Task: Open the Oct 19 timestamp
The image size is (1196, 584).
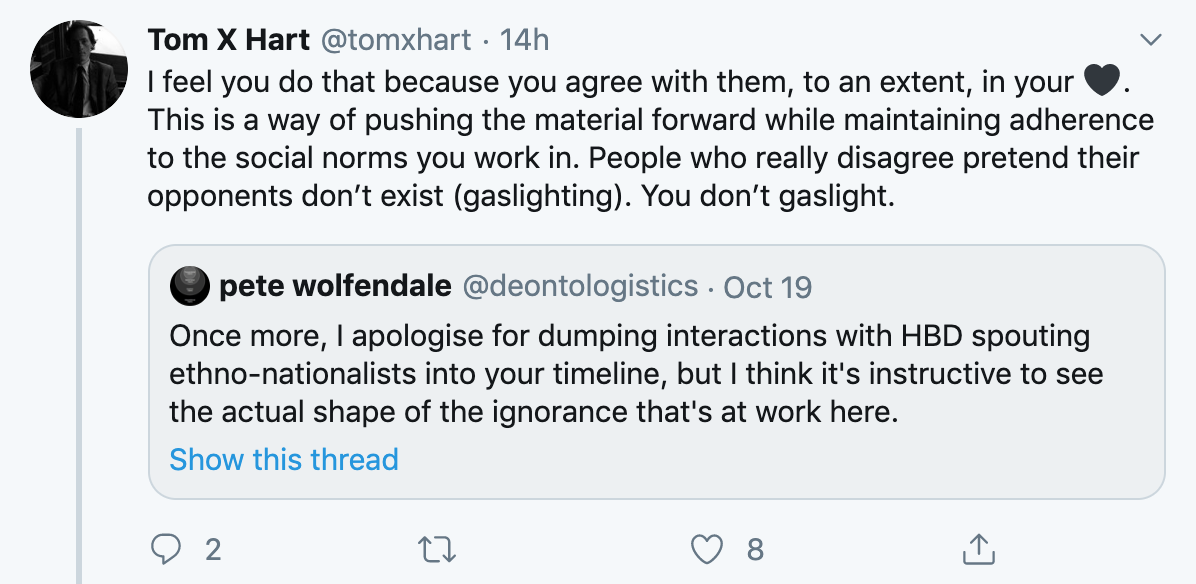Action: click(x=768, y=287)
